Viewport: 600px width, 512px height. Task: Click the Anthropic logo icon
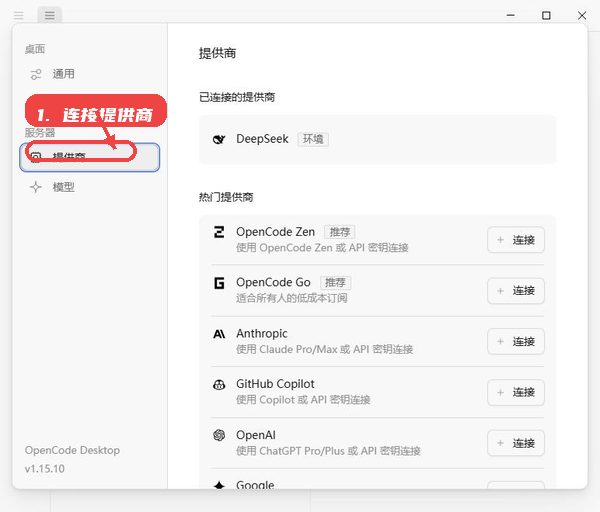(x=219, y=334)
